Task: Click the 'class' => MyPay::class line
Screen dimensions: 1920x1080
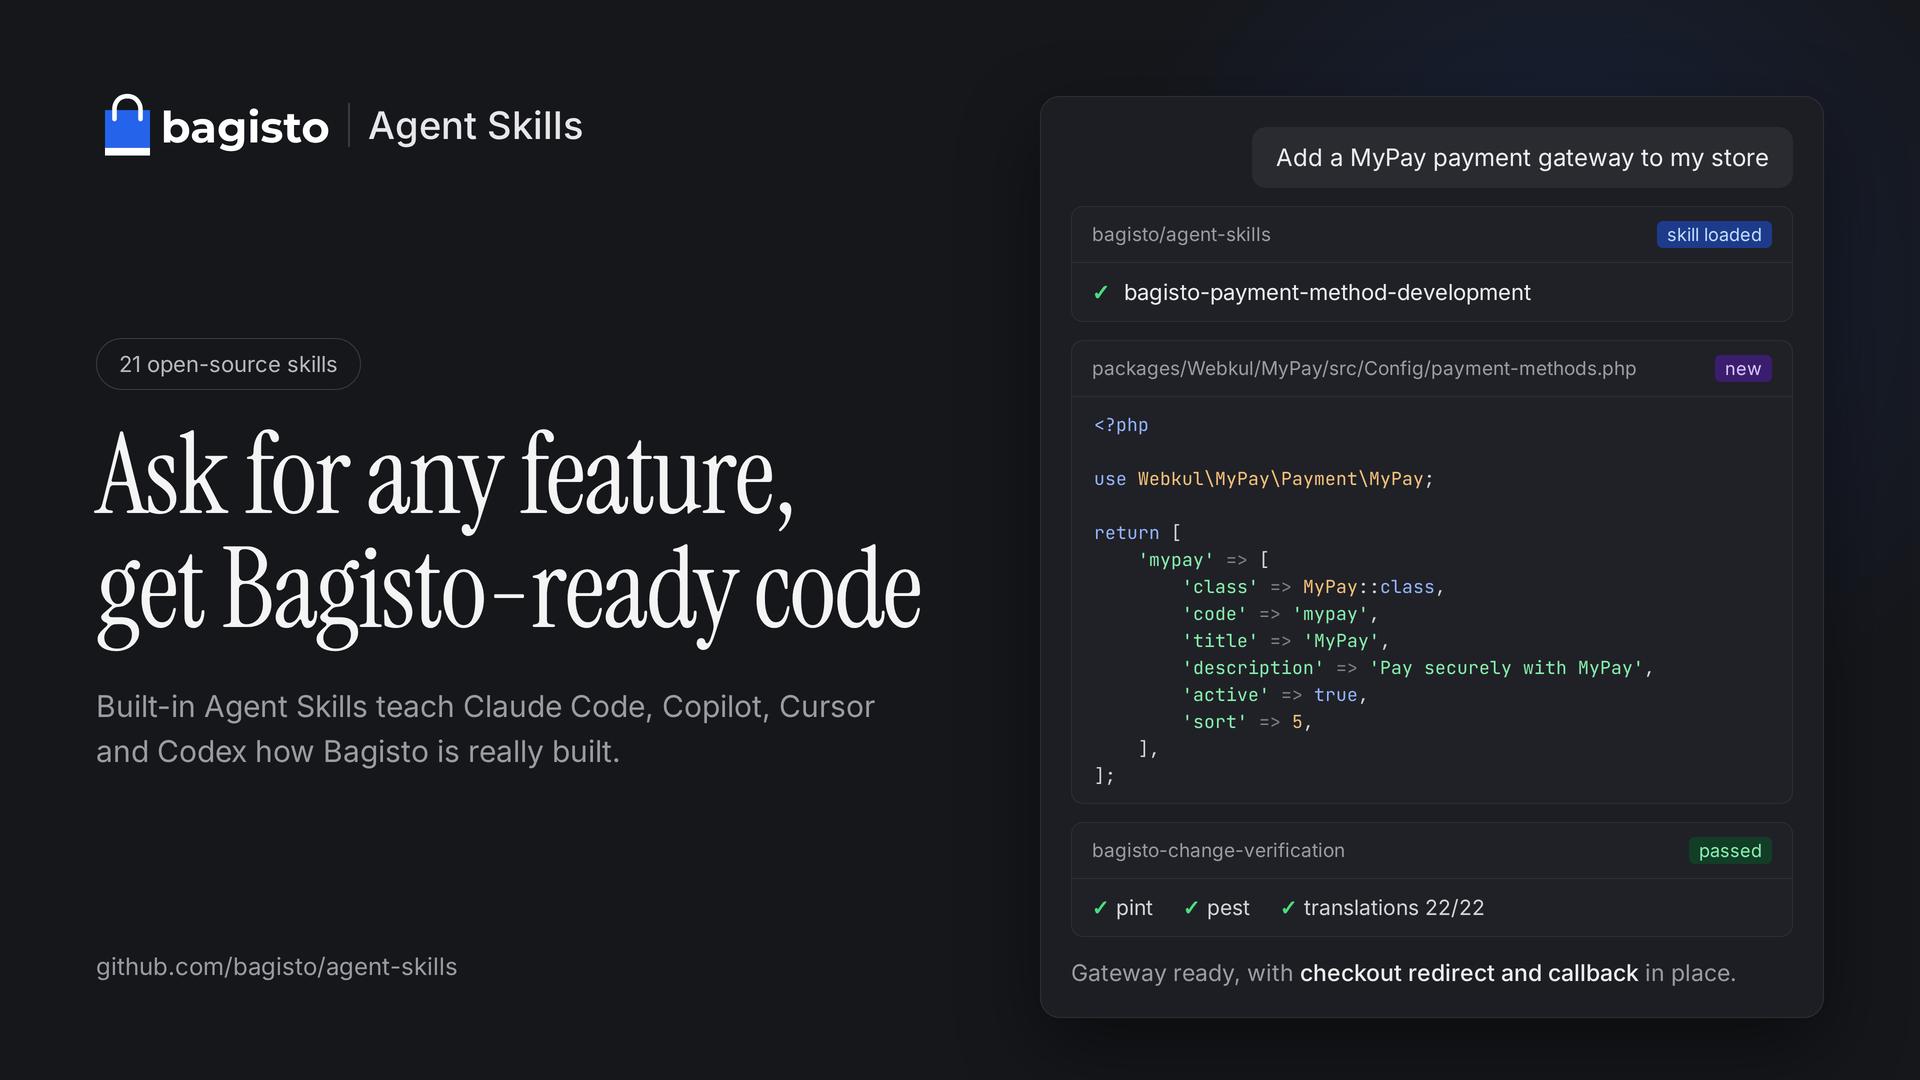Action: [x=1313, y=587]
